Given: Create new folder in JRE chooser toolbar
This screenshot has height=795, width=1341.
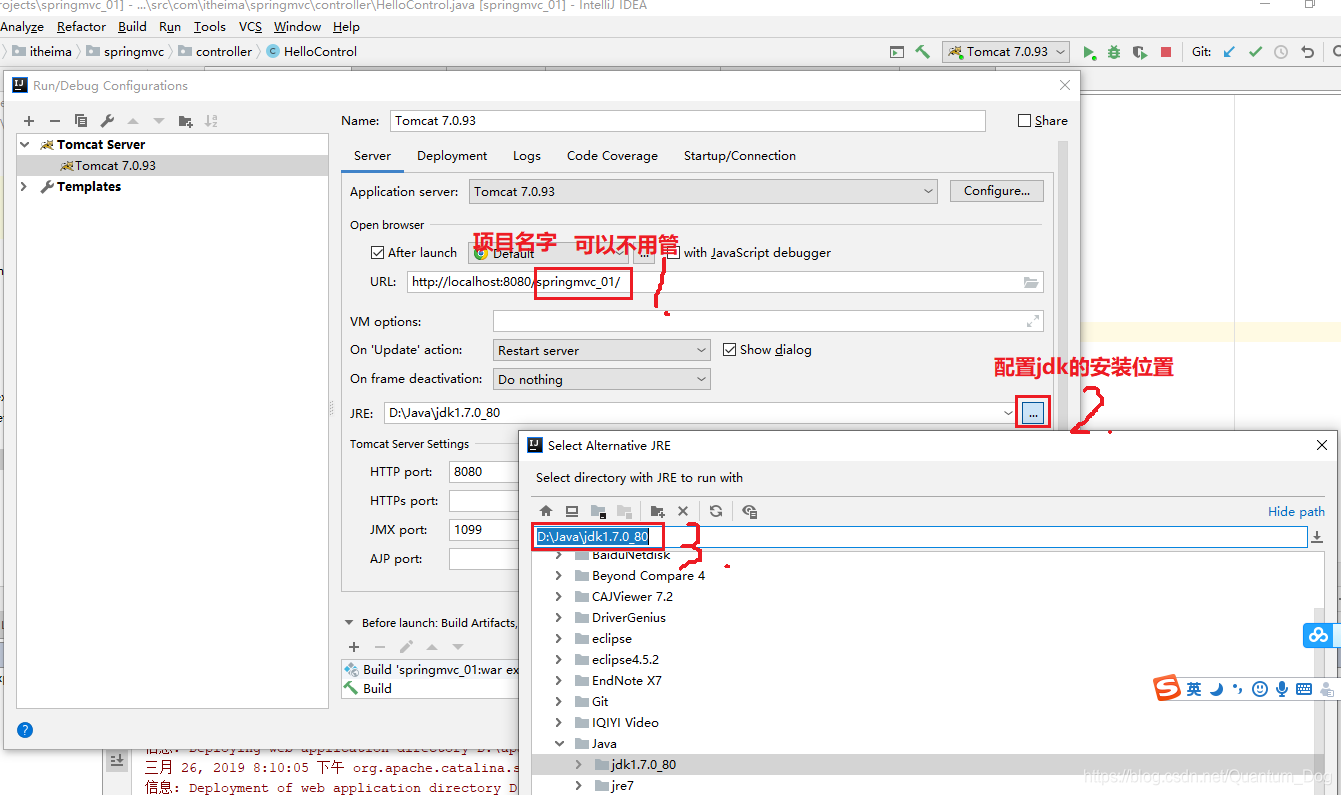Looking at the screenshot, I should click(657, 511).
